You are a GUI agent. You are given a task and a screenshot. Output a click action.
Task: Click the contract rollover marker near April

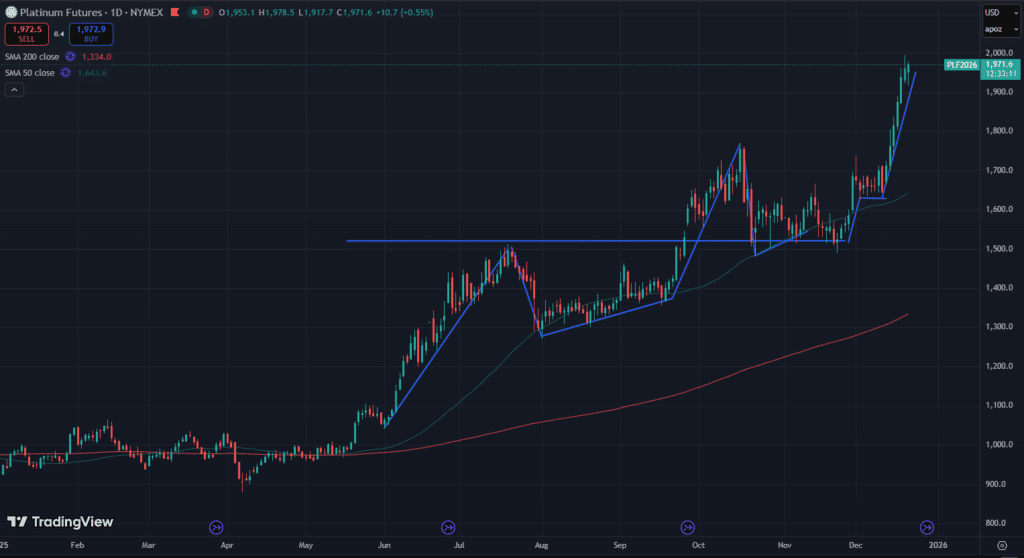(x=216, y=527)
